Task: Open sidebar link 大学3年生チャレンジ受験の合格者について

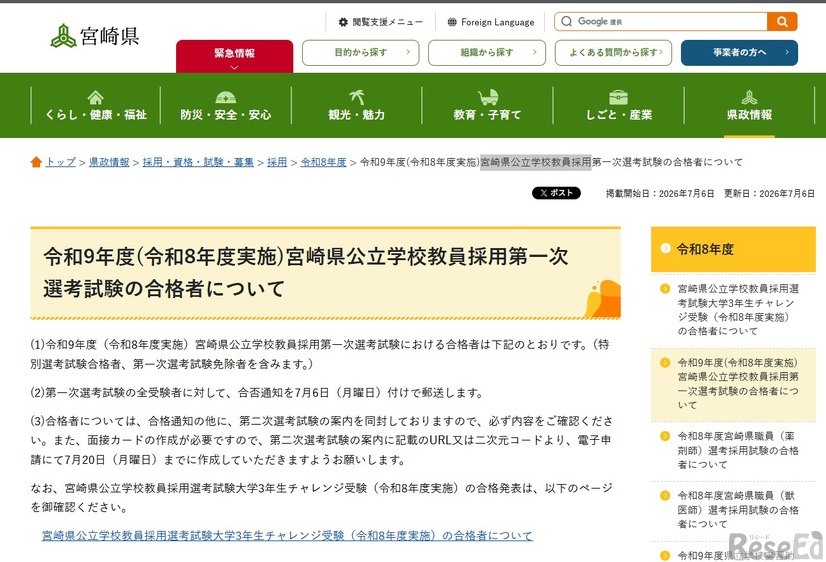Action: tap(738, 310)
